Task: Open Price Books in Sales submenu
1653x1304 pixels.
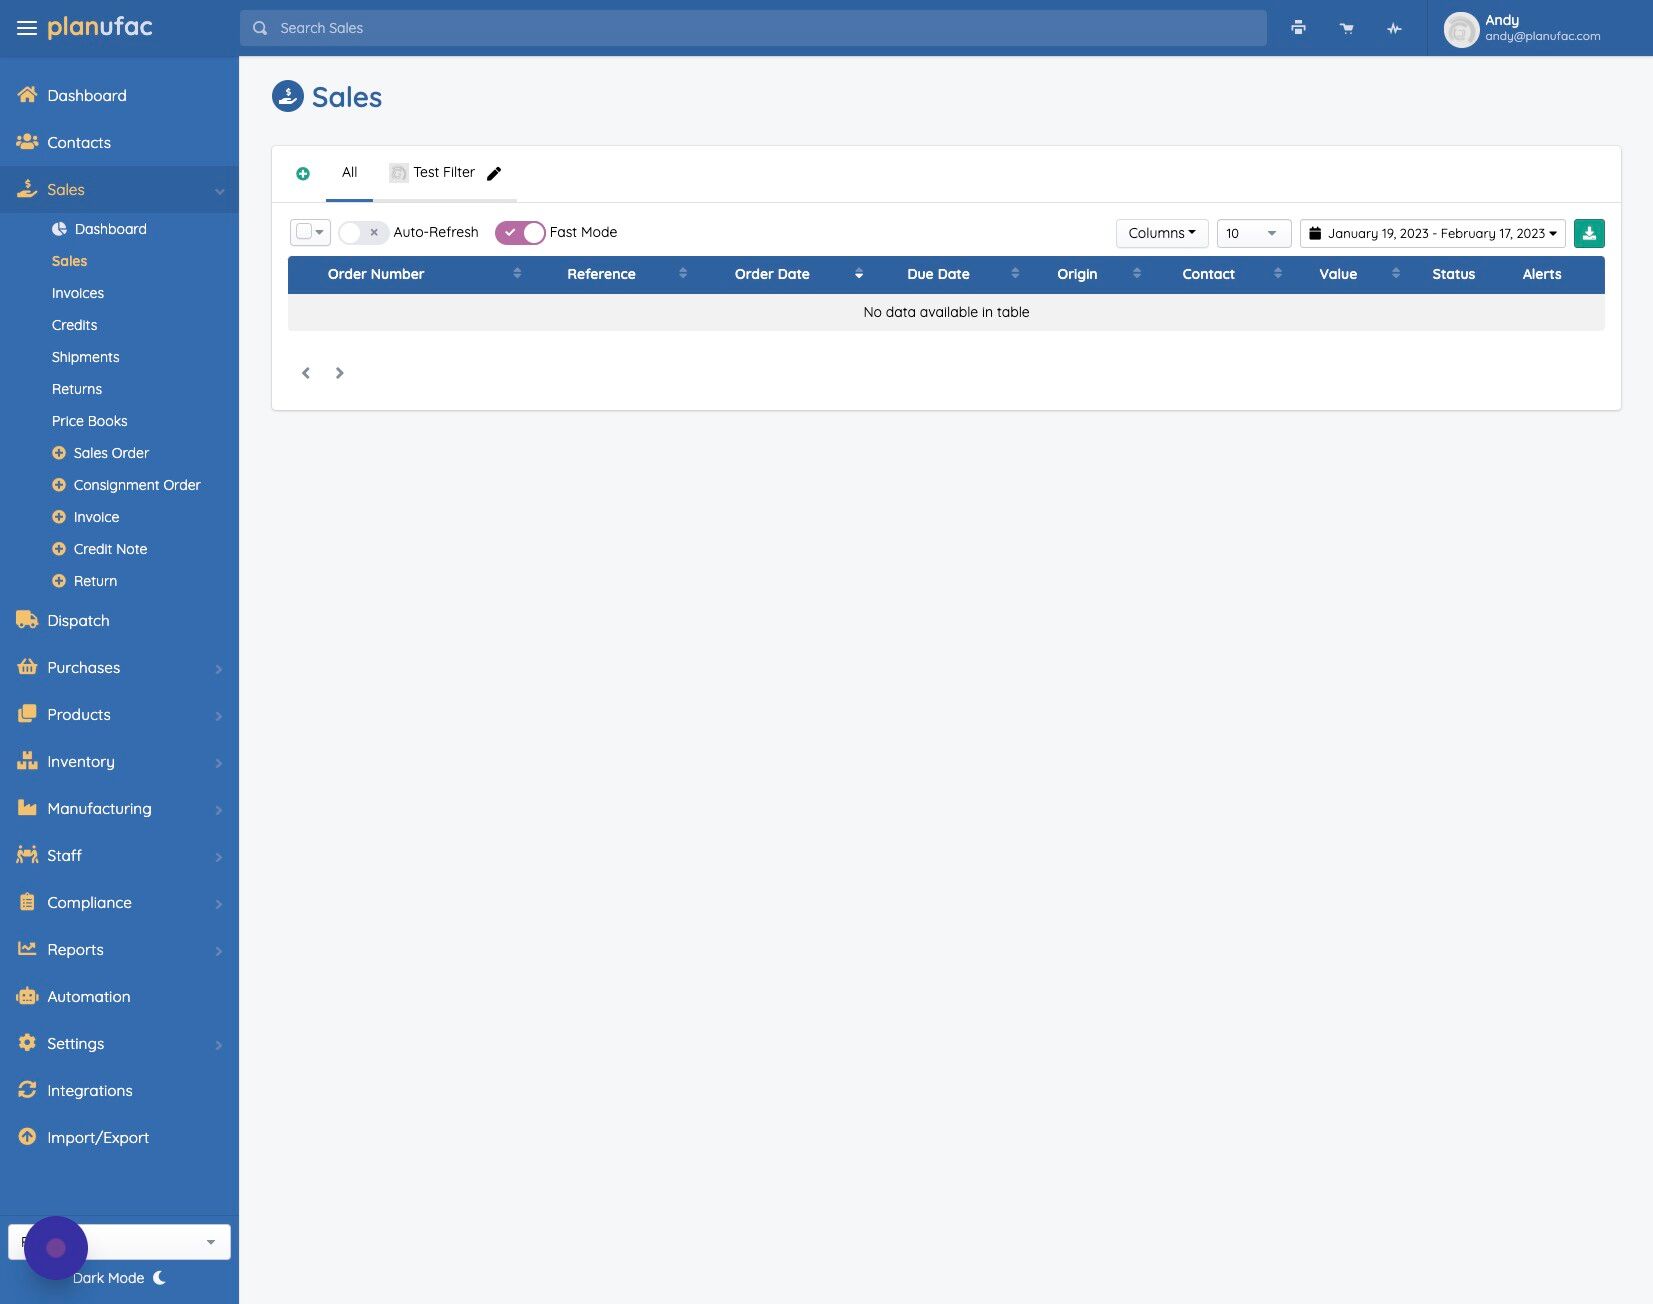Action: point(90,421)
